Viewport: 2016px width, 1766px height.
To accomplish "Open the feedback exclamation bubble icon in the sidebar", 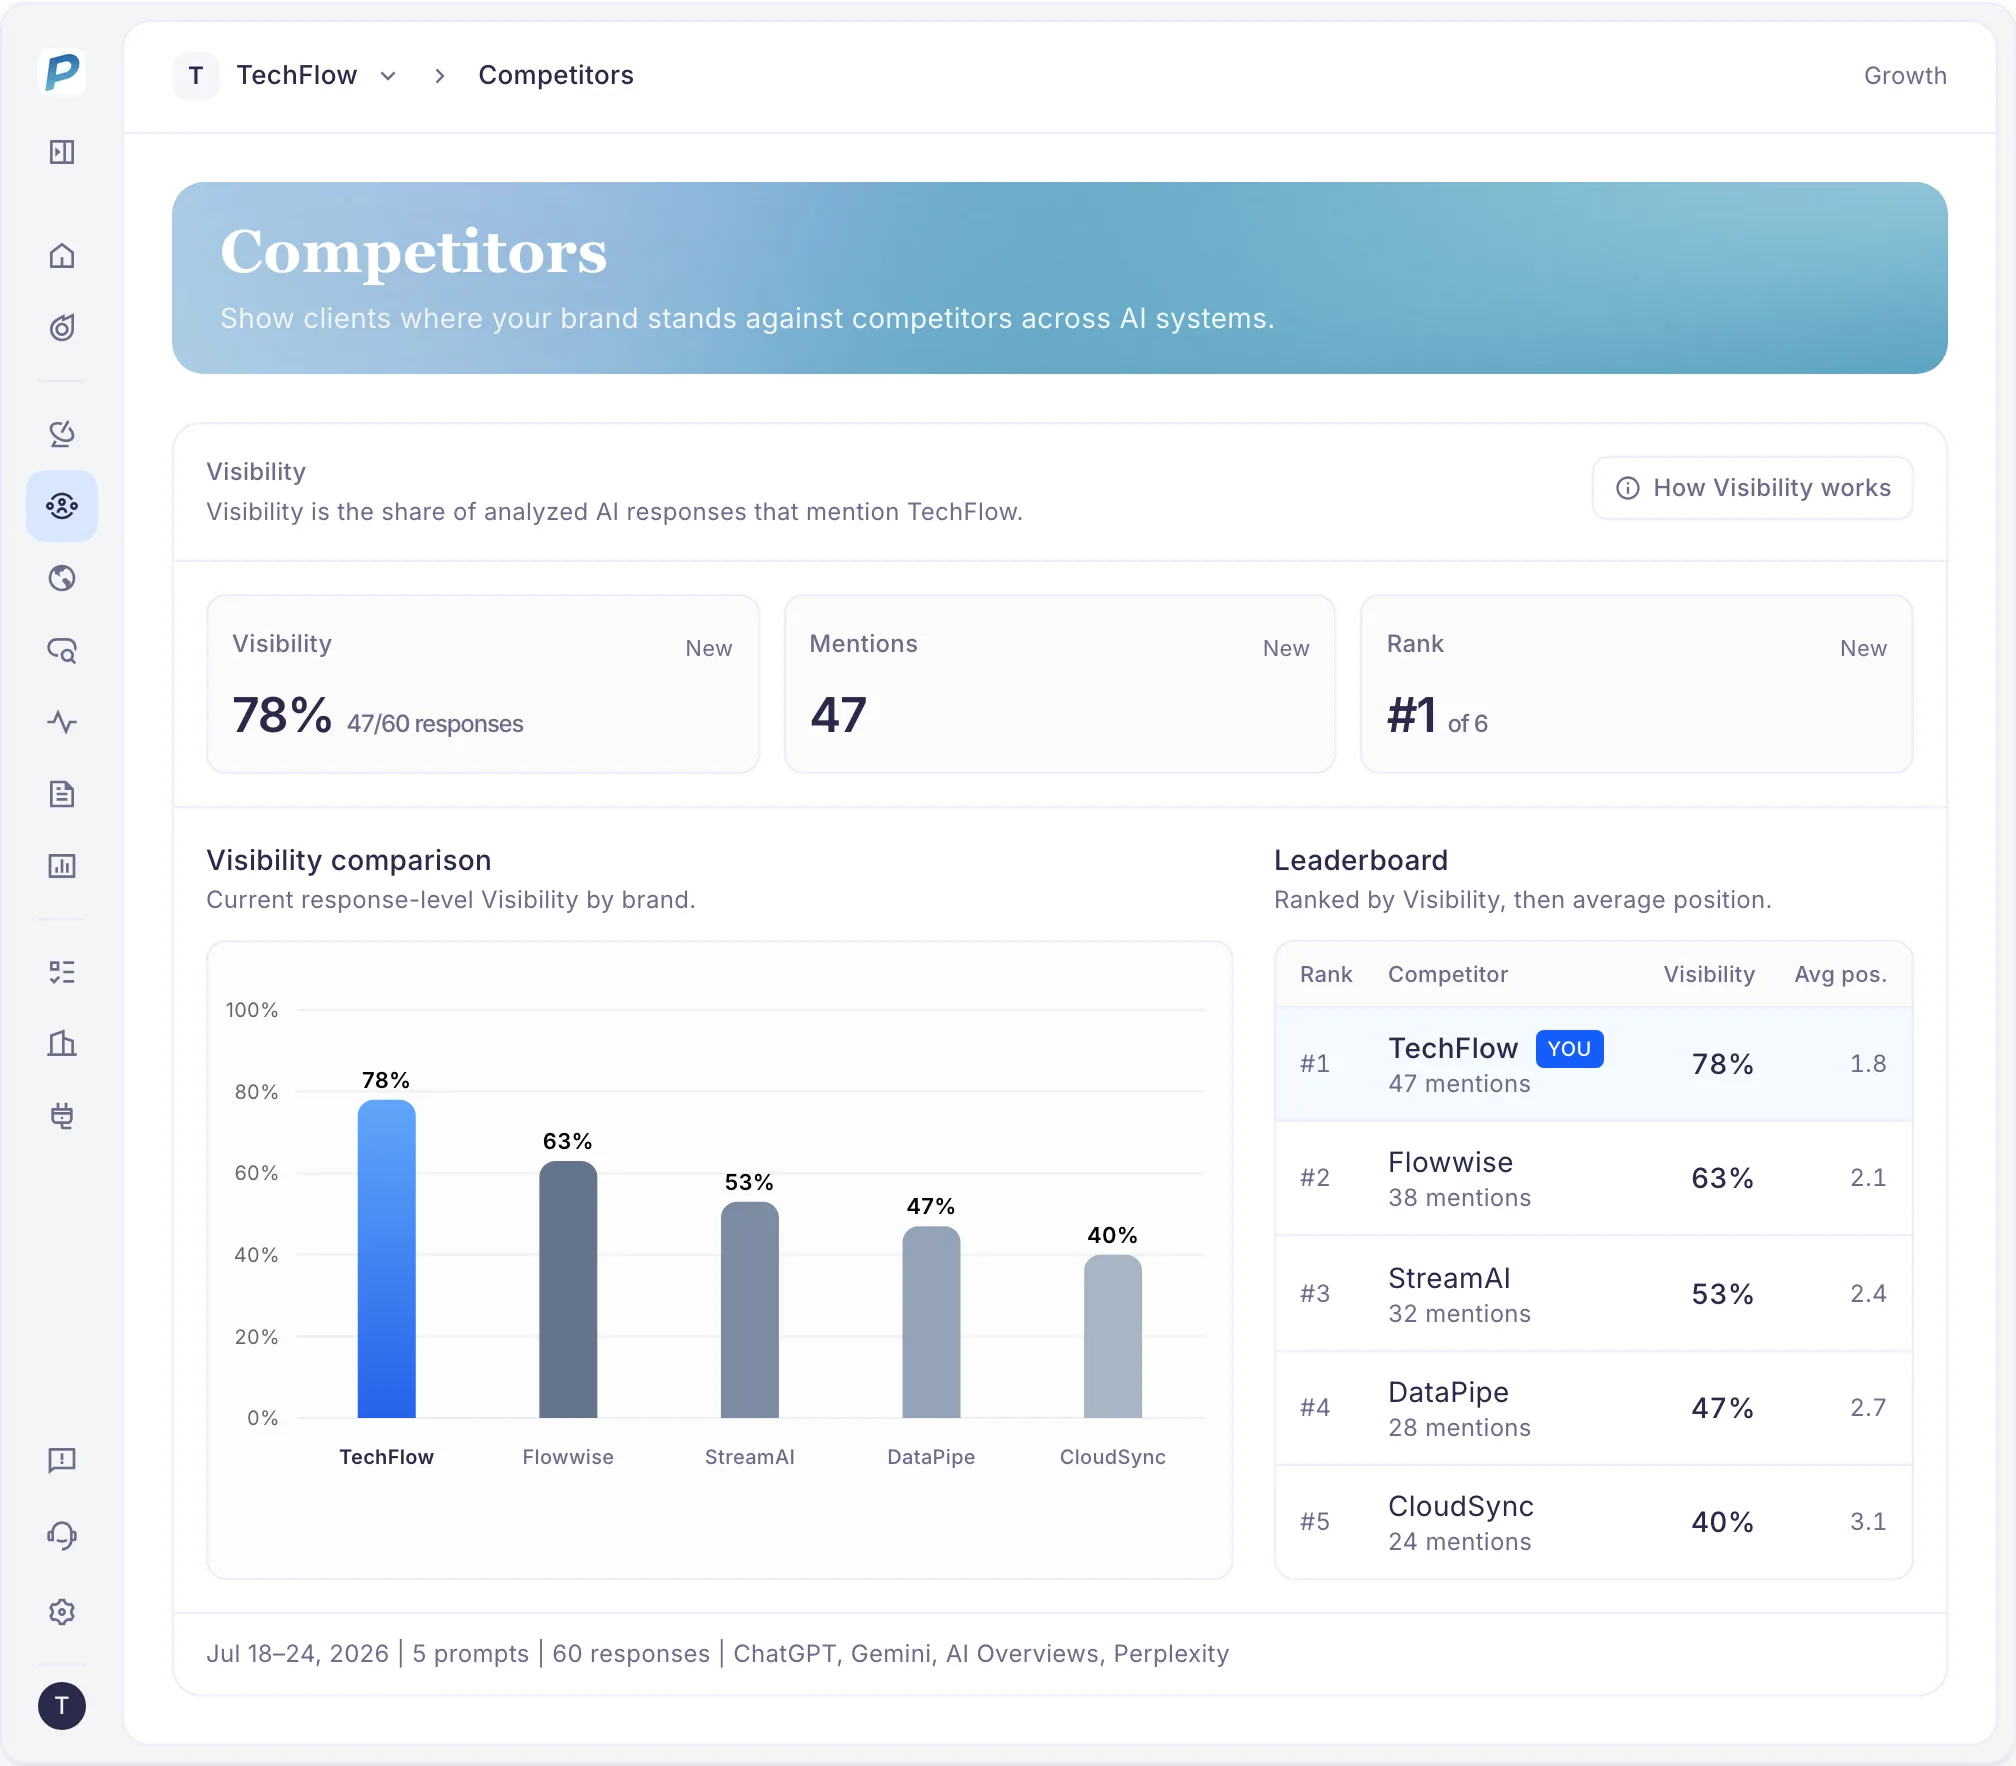I will [x=62, y=1460].
